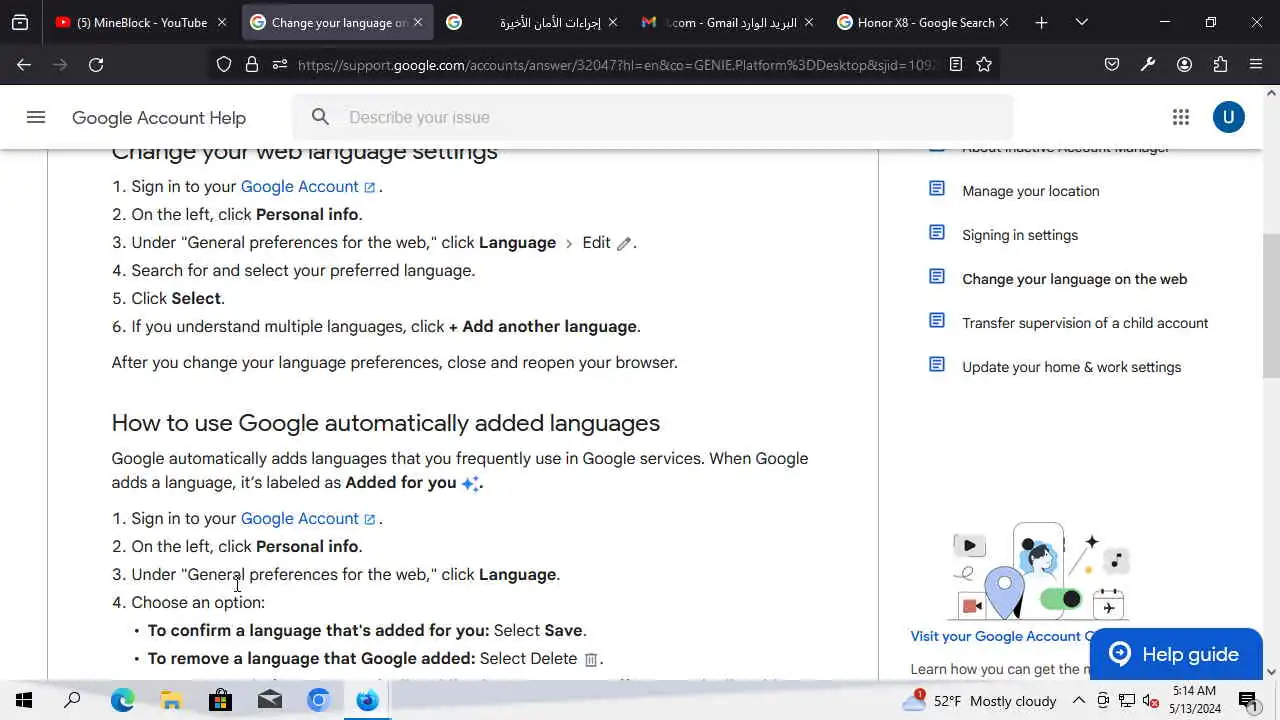Open the Extensions puzzle icon

tap(1220, 64)
